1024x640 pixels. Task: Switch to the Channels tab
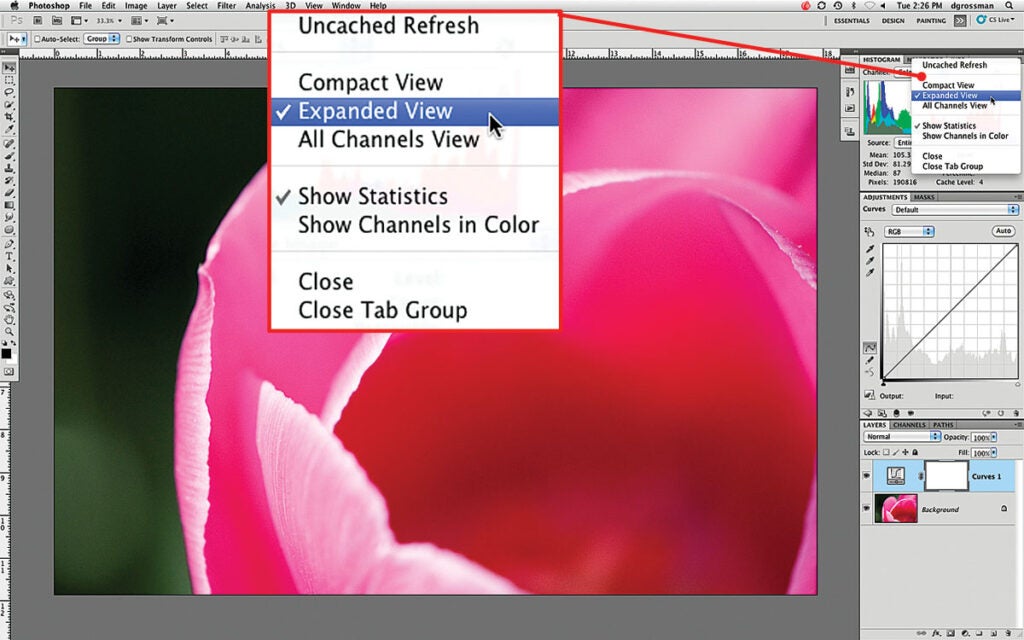click(909, 424)
